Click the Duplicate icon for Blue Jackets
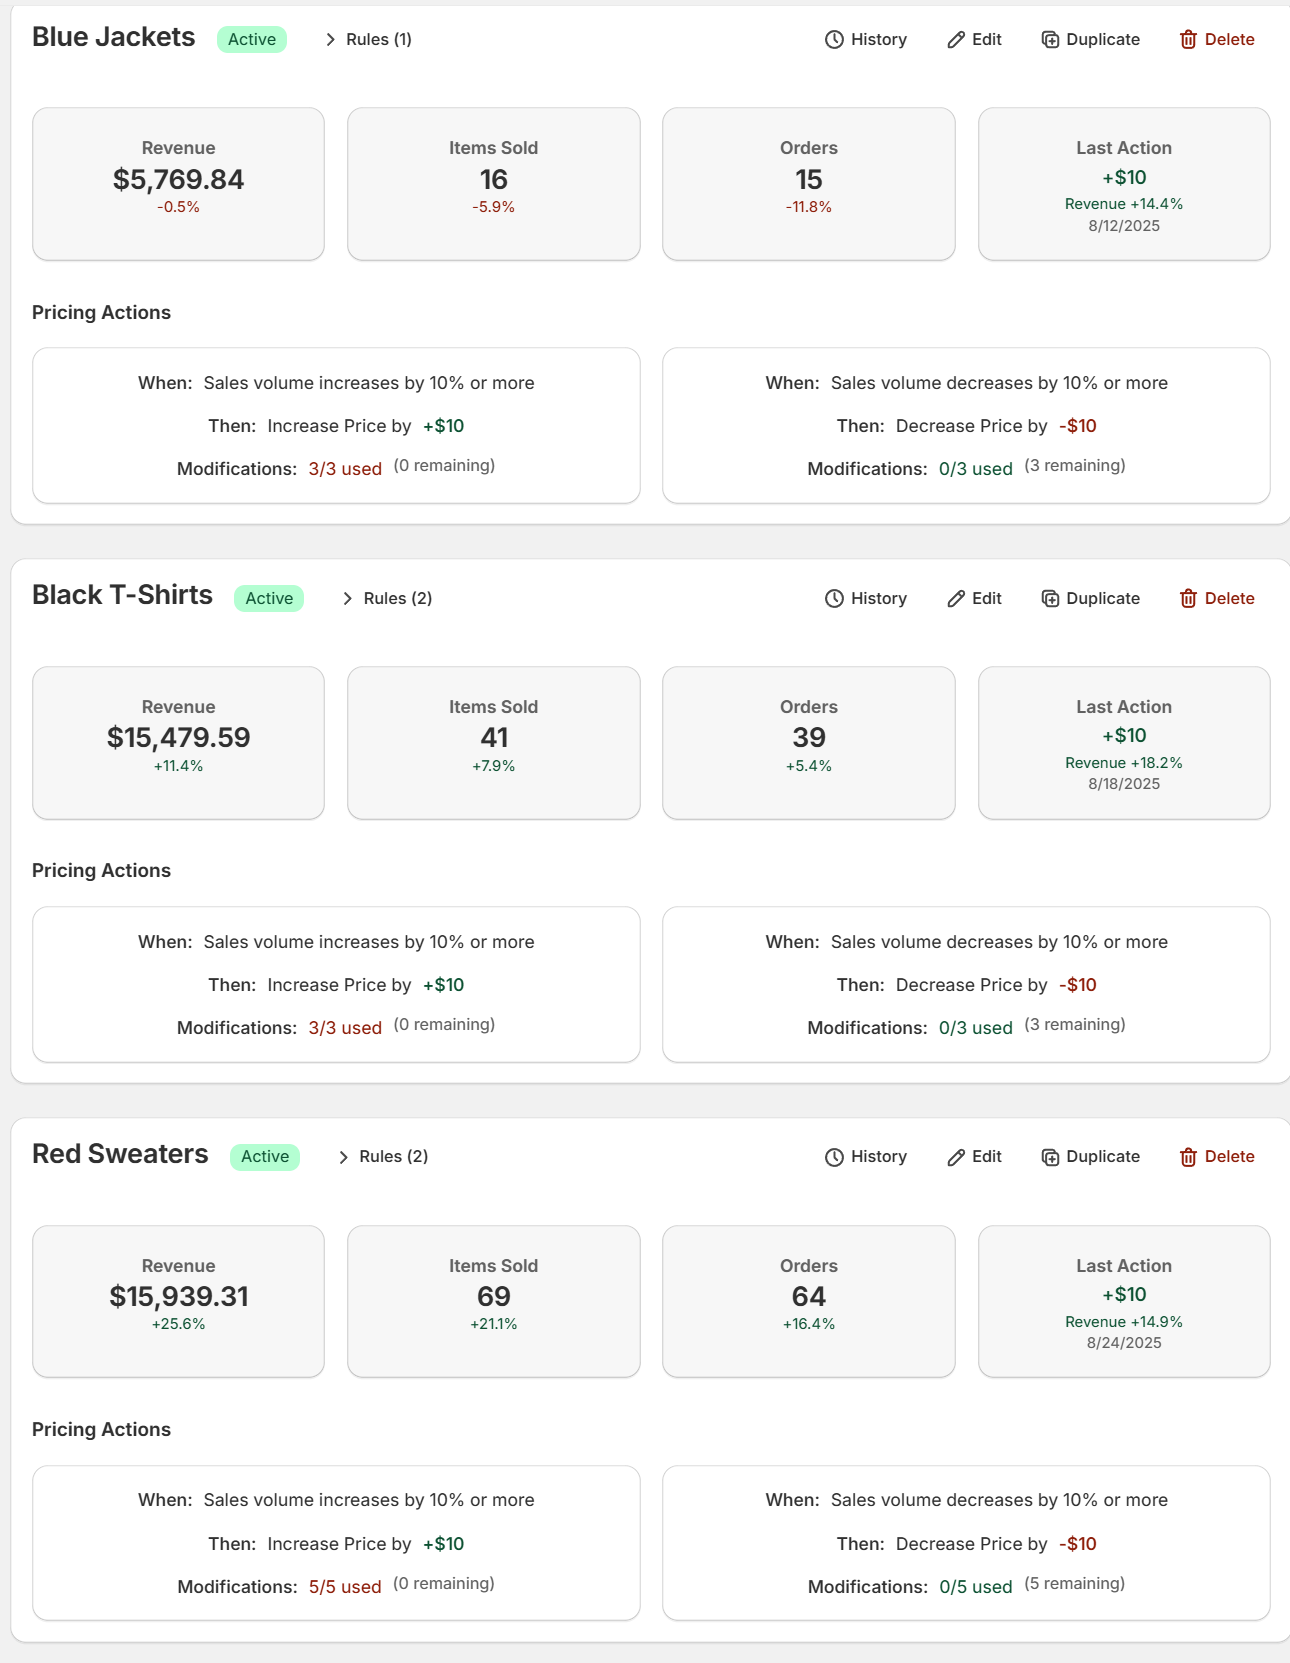The image size is (1290, 1663). (1050, 39)
